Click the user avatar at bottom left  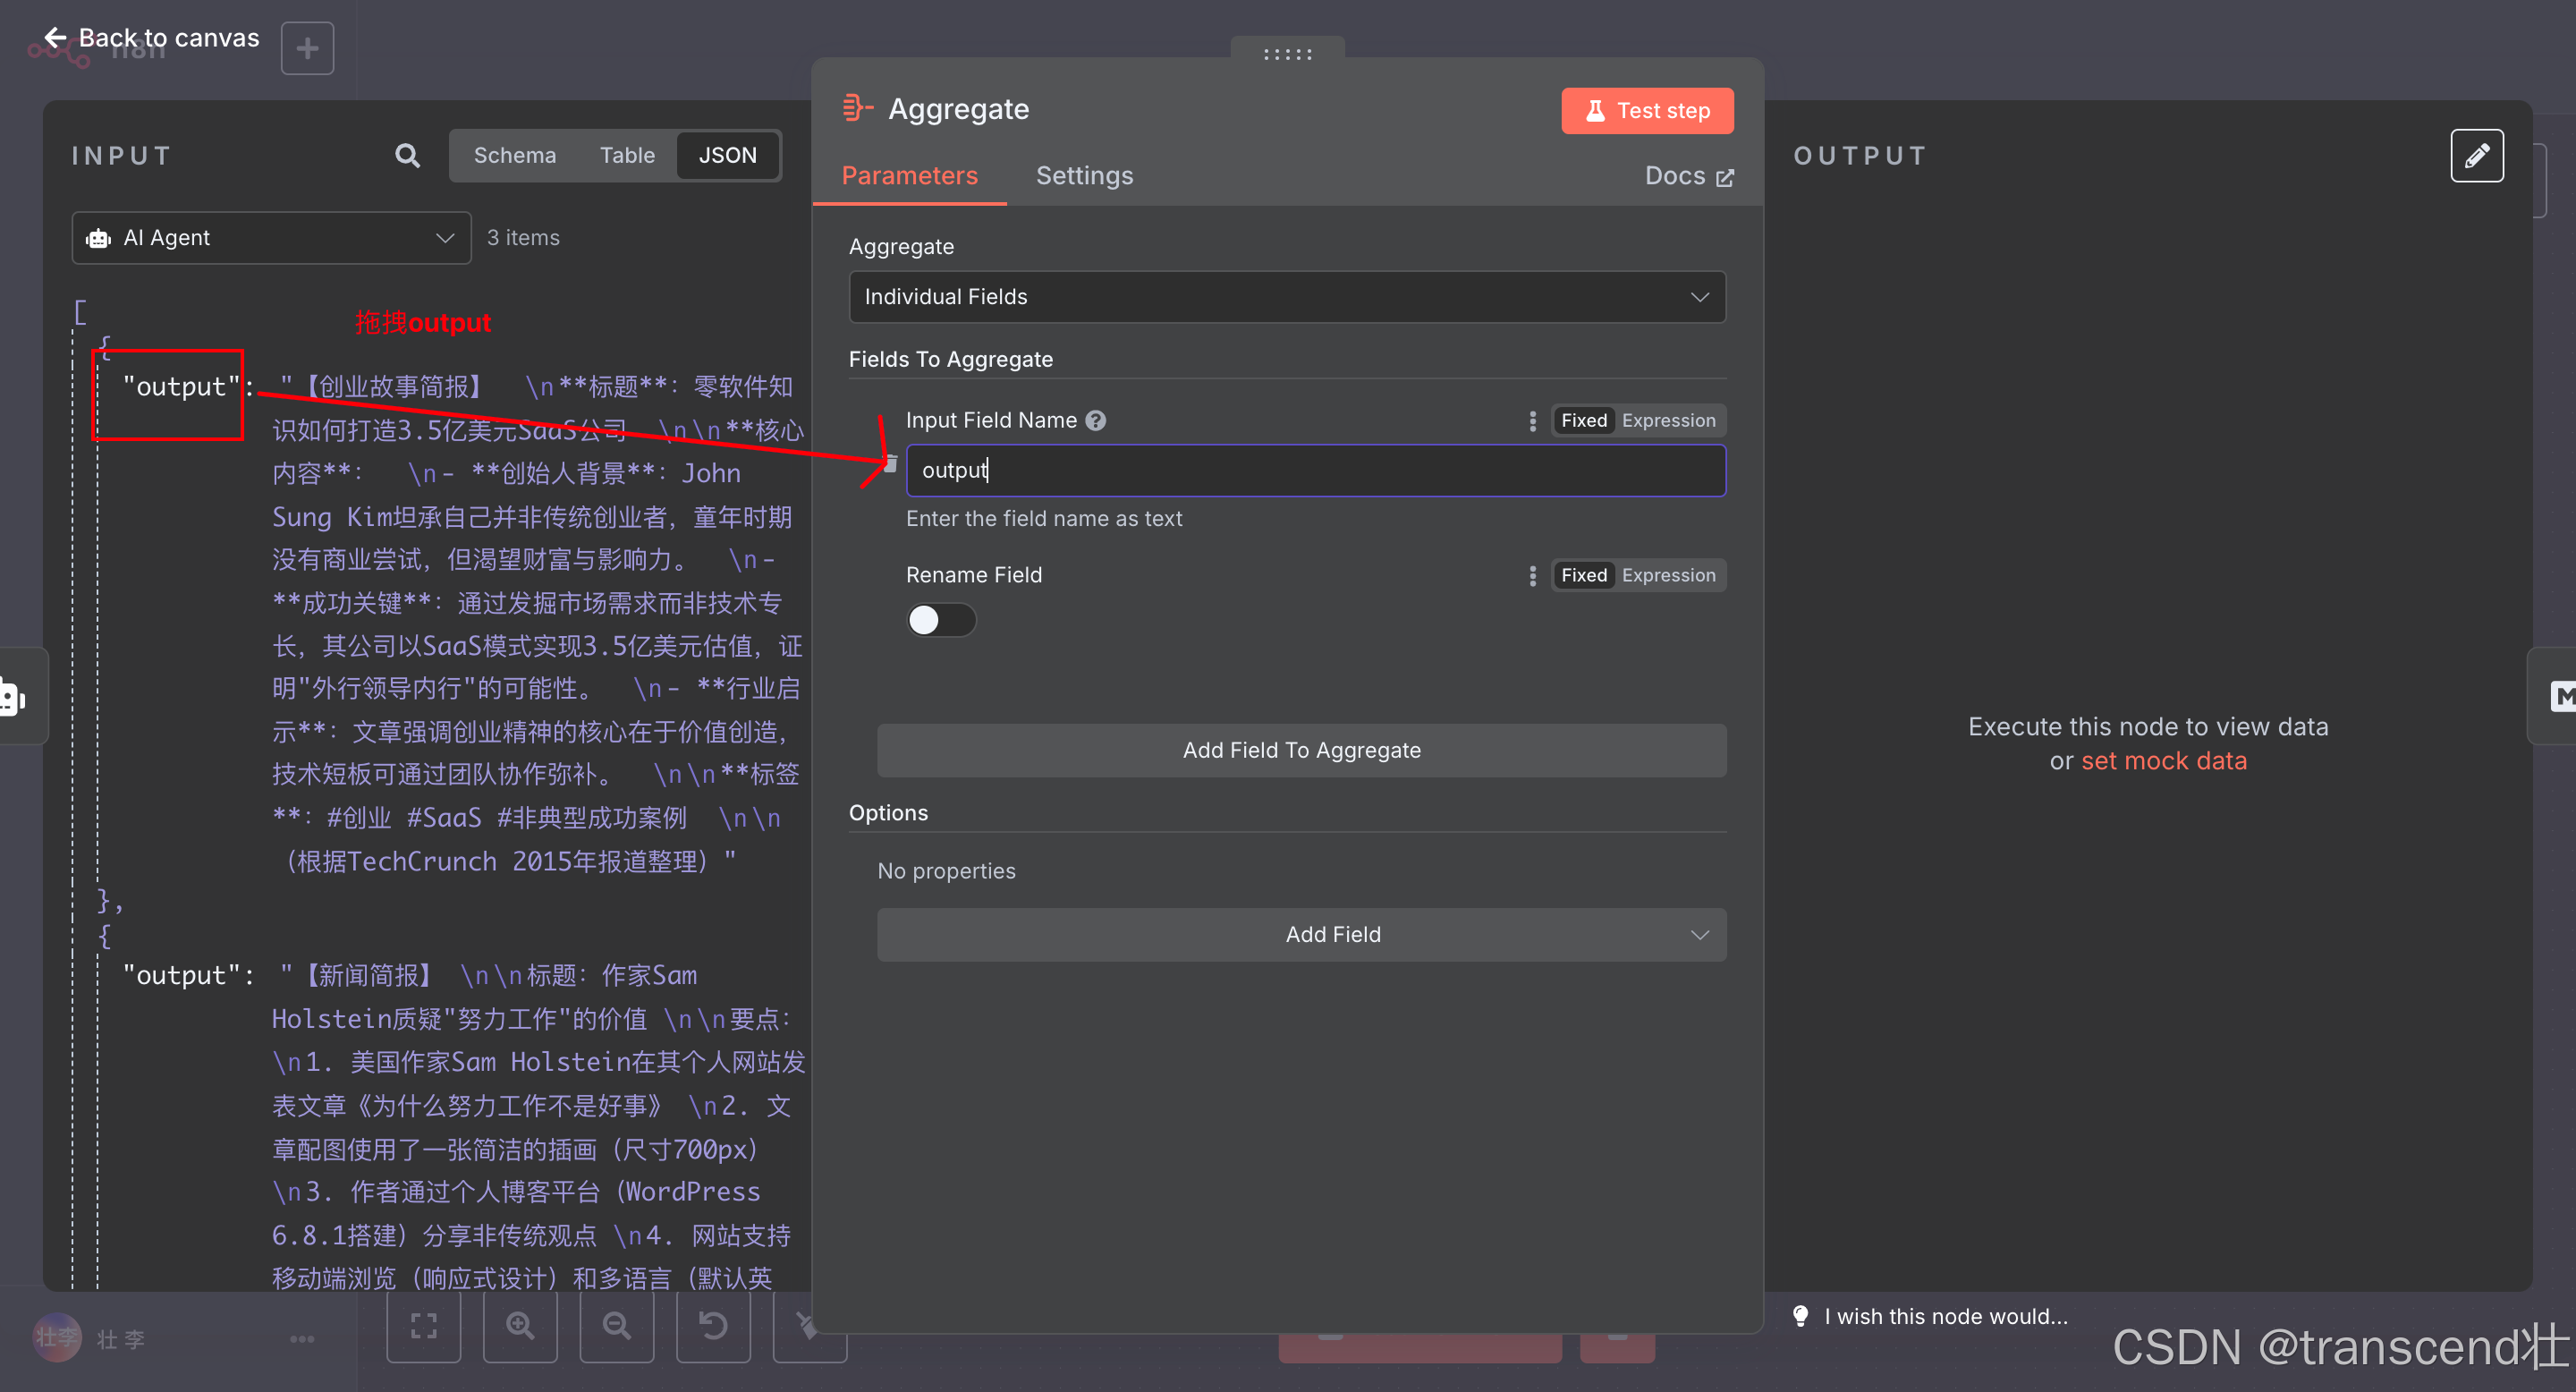(57, 1337)
